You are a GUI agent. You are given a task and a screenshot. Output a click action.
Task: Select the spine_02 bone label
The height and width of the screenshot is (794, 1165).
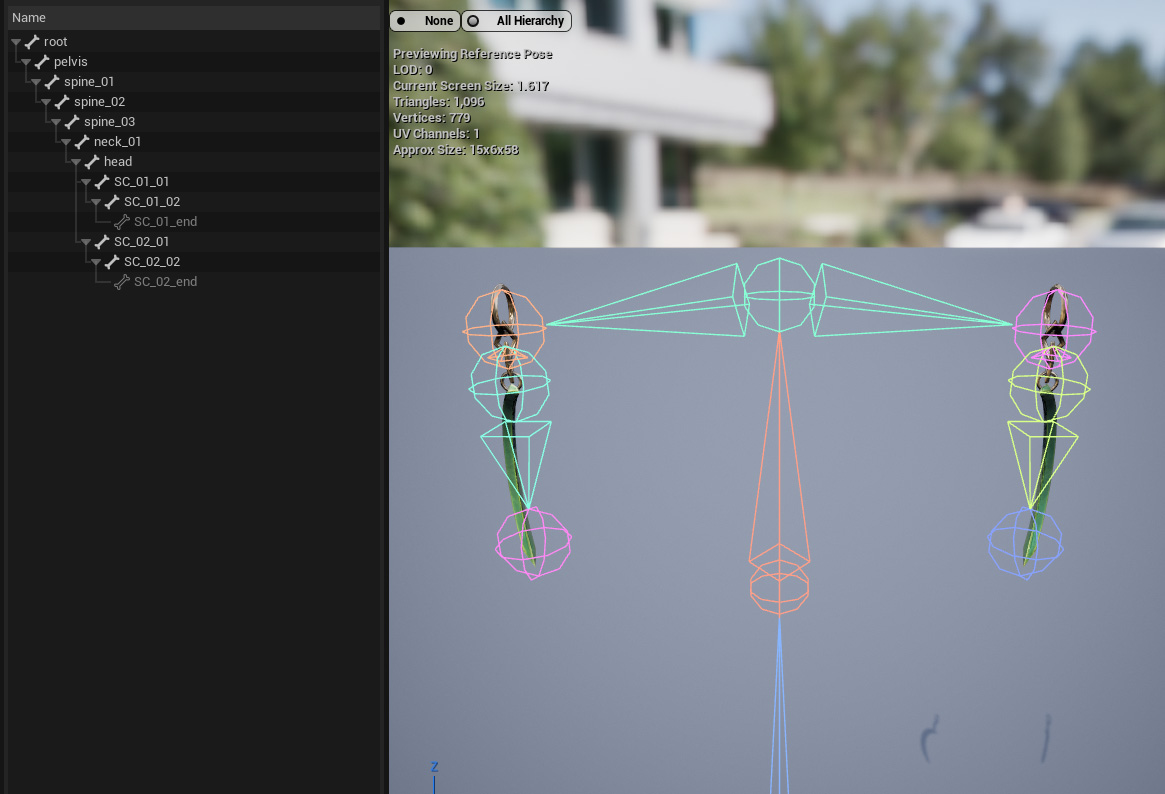[100, 102]
